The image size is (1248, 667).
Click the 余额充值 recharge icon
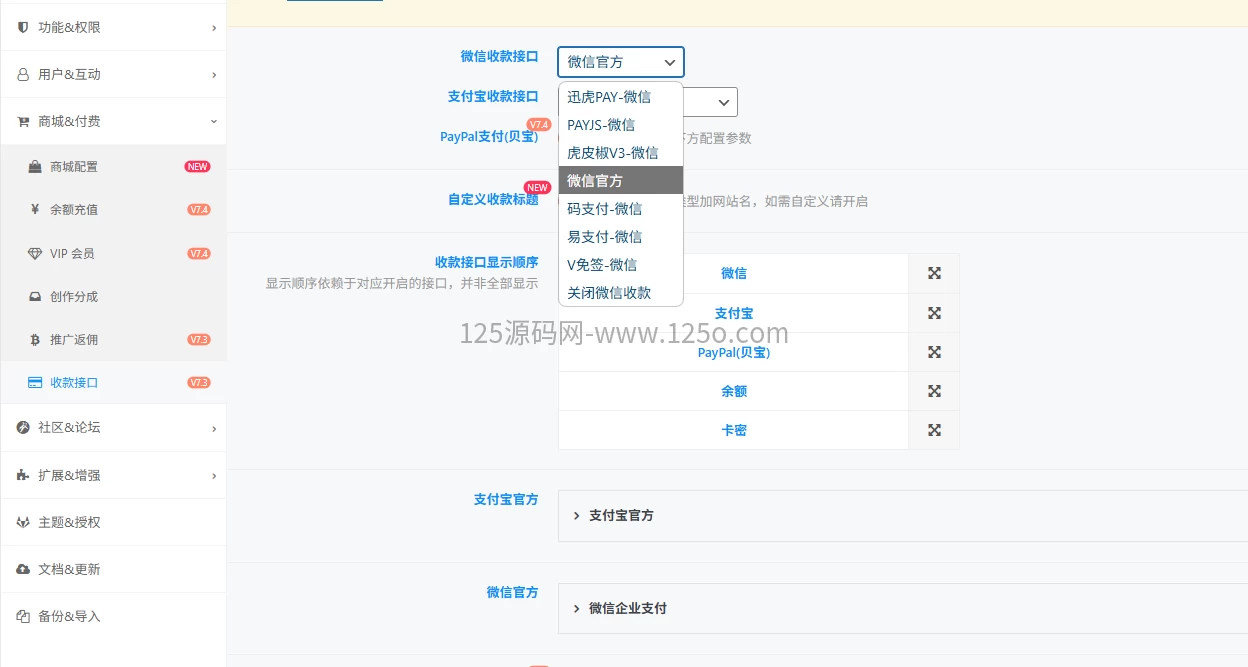tap(33, 210)
